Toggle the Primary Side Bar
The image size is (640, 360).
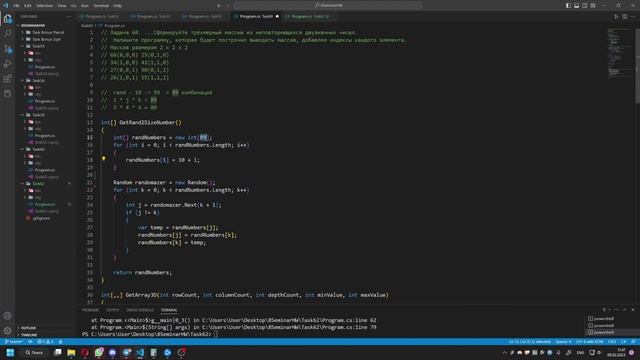point(568,6)
